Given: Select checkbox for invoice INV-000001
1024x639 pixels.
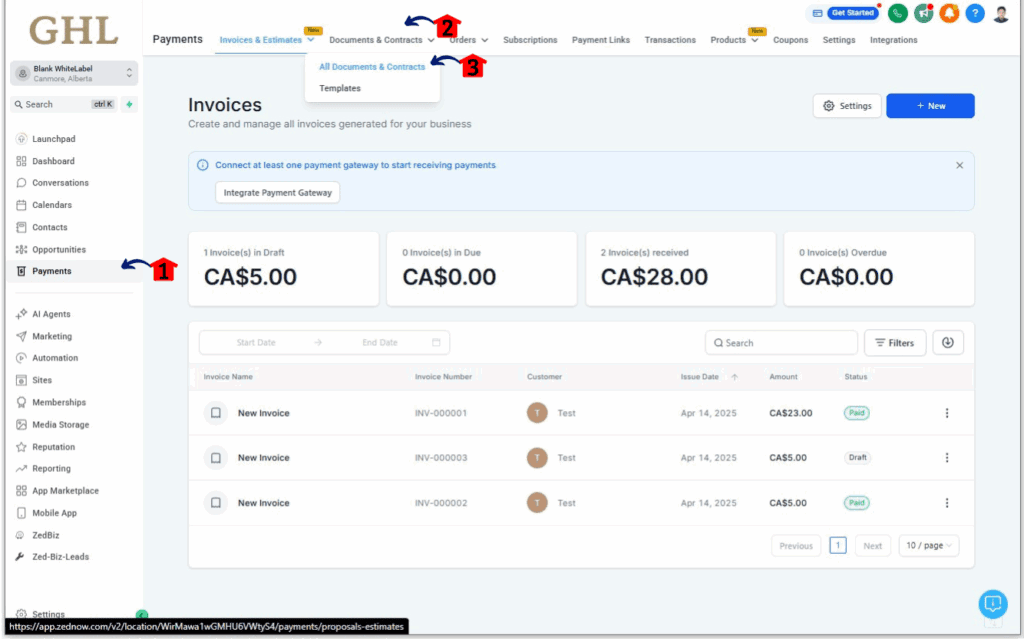Looking at the screenshot, I should [x=216, y=413].
